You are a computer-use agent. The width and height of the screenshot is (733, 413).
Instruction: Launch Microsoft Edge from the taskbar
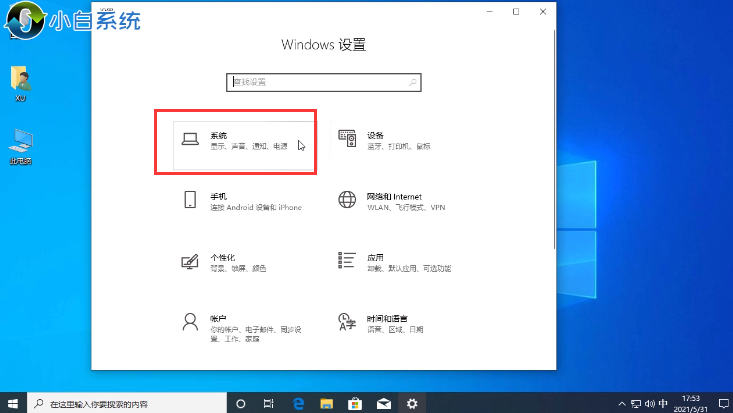(298, 403)
